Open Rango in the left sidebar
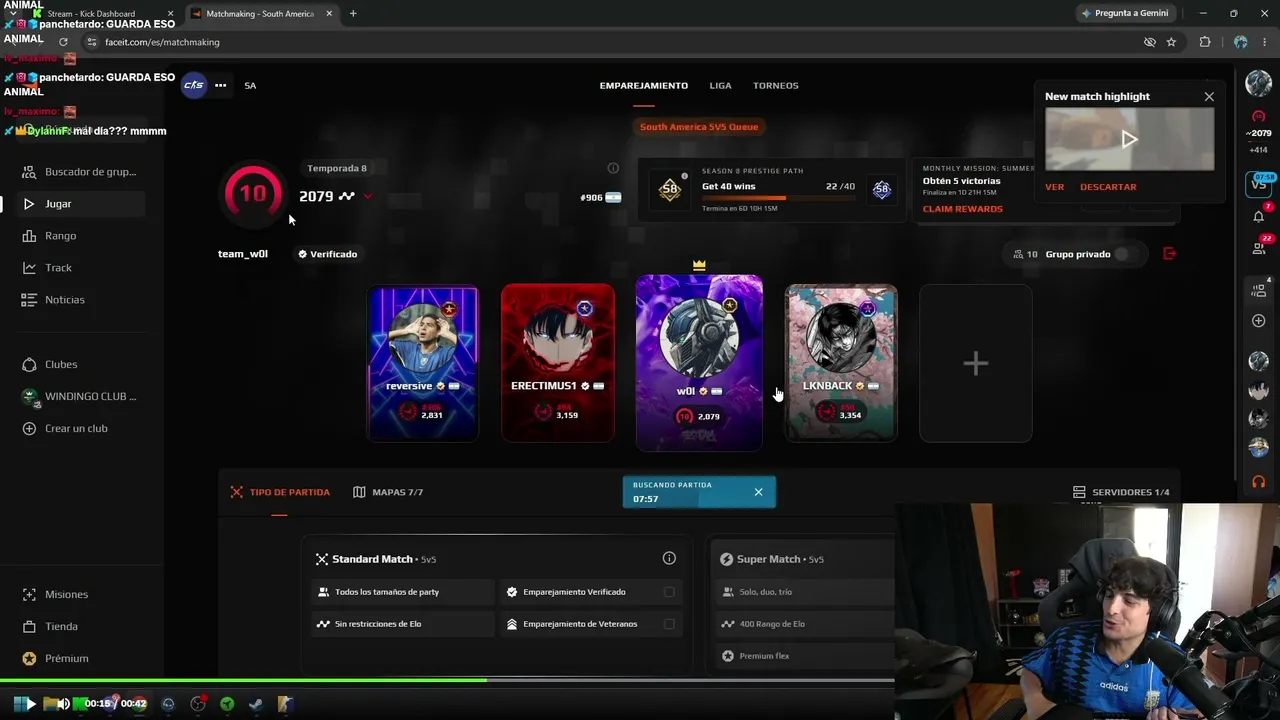This screenshot has width=1280, height=720. (x=82, y=236)
